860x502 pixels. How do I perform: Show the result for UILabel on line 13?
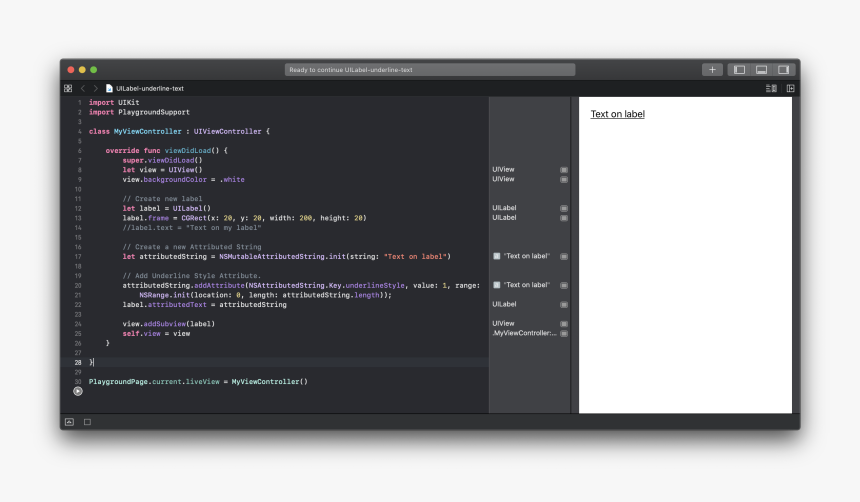coord(564,218)
